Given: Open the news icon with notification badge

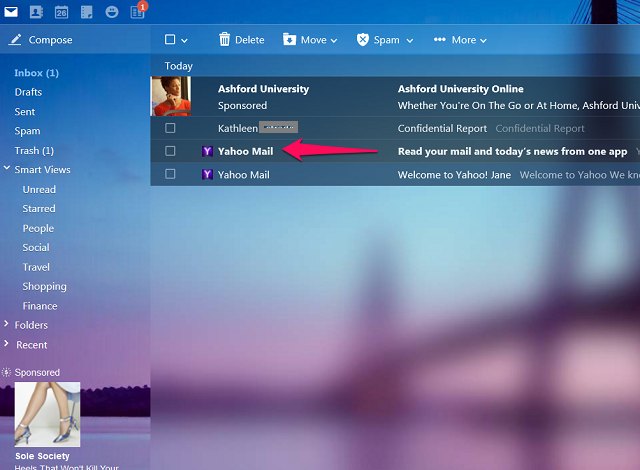Looking at the screenshot, I should pyautogui.click(x=137, y=12).
